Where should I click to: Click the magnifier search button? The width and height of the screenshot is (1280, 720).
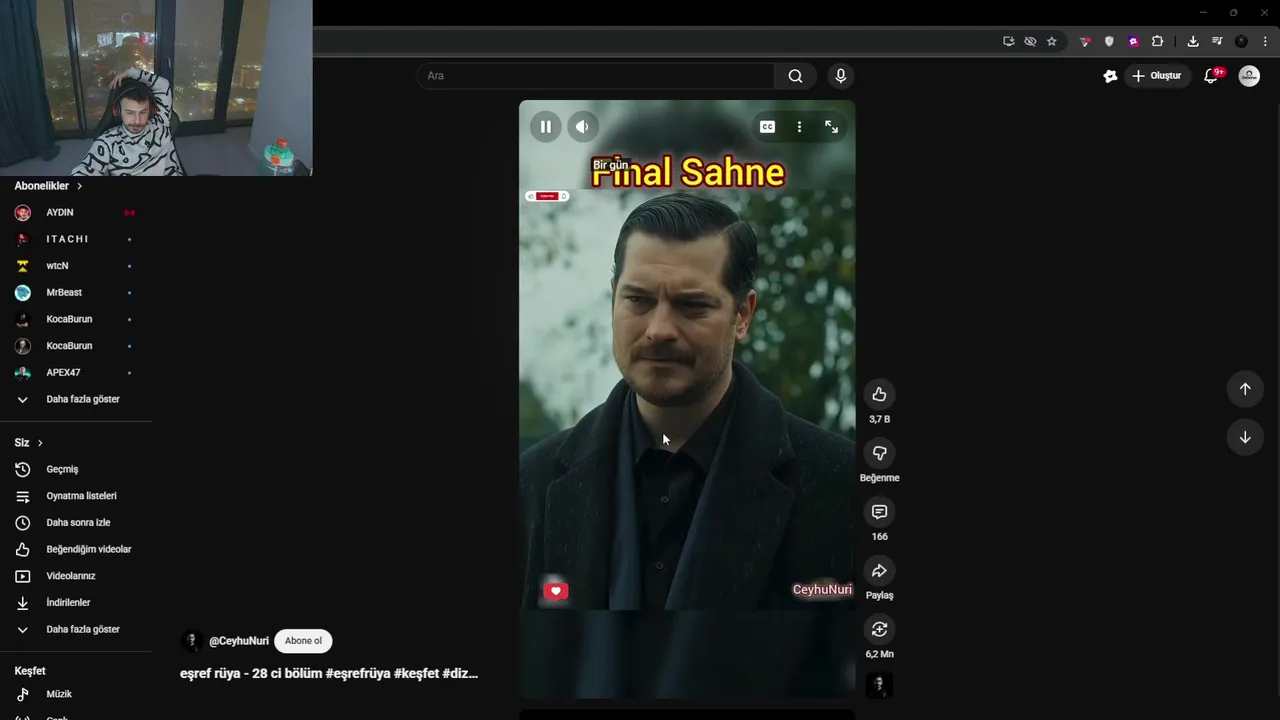(795, 76)
